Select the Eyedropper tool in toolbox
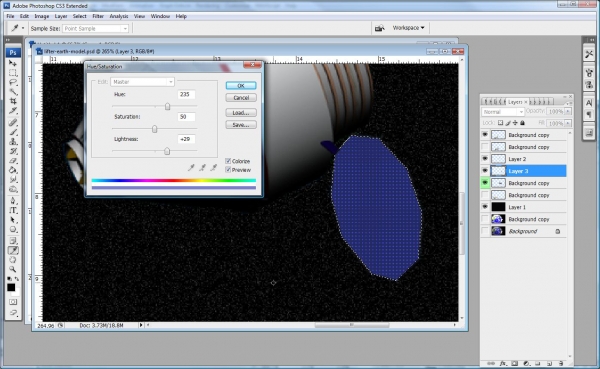The image size is (600, 369). [x=13, y=251]
